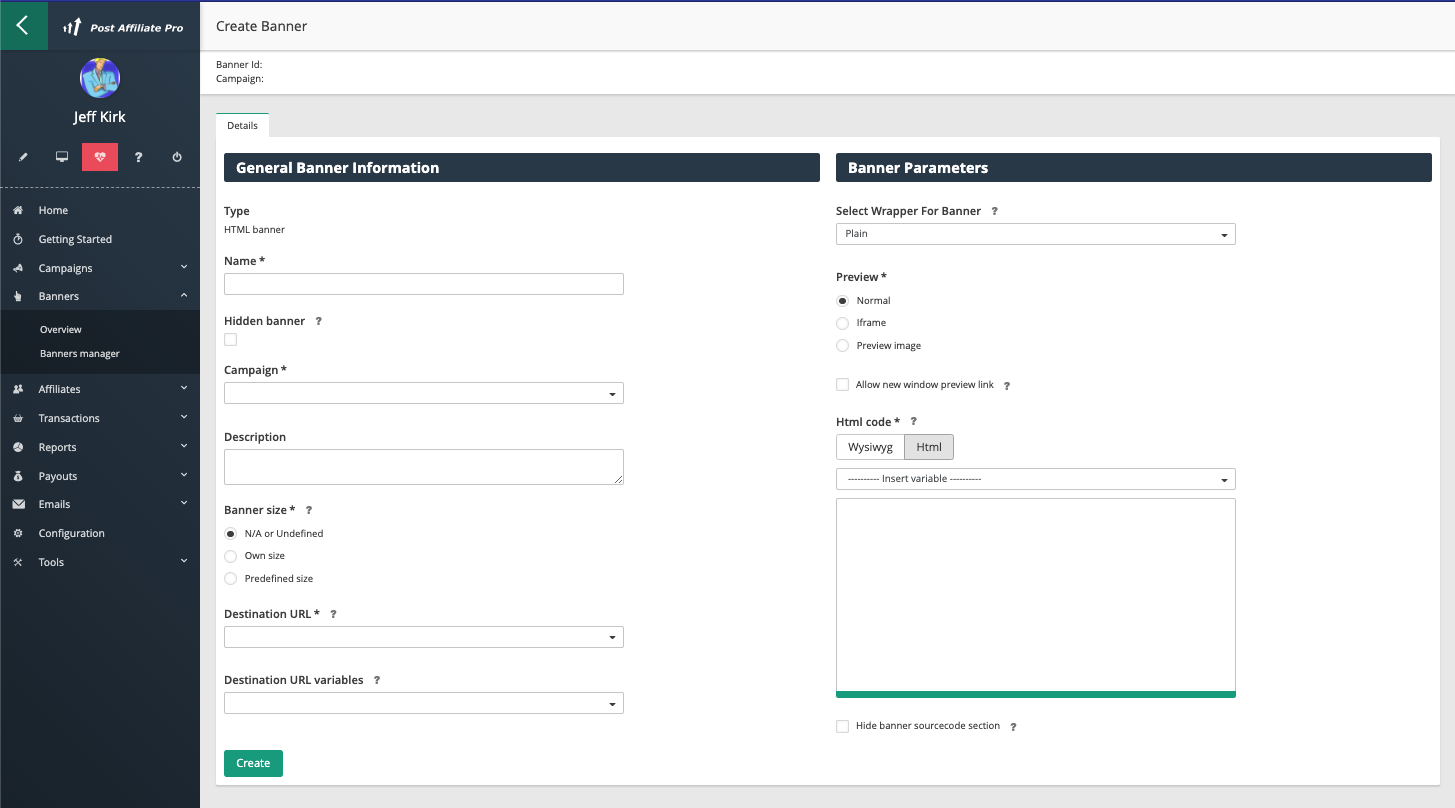The height and width of the screenshot is (808, 1455).
Task: Select the Iframe preview option
Action: click(x=841, y=323)
